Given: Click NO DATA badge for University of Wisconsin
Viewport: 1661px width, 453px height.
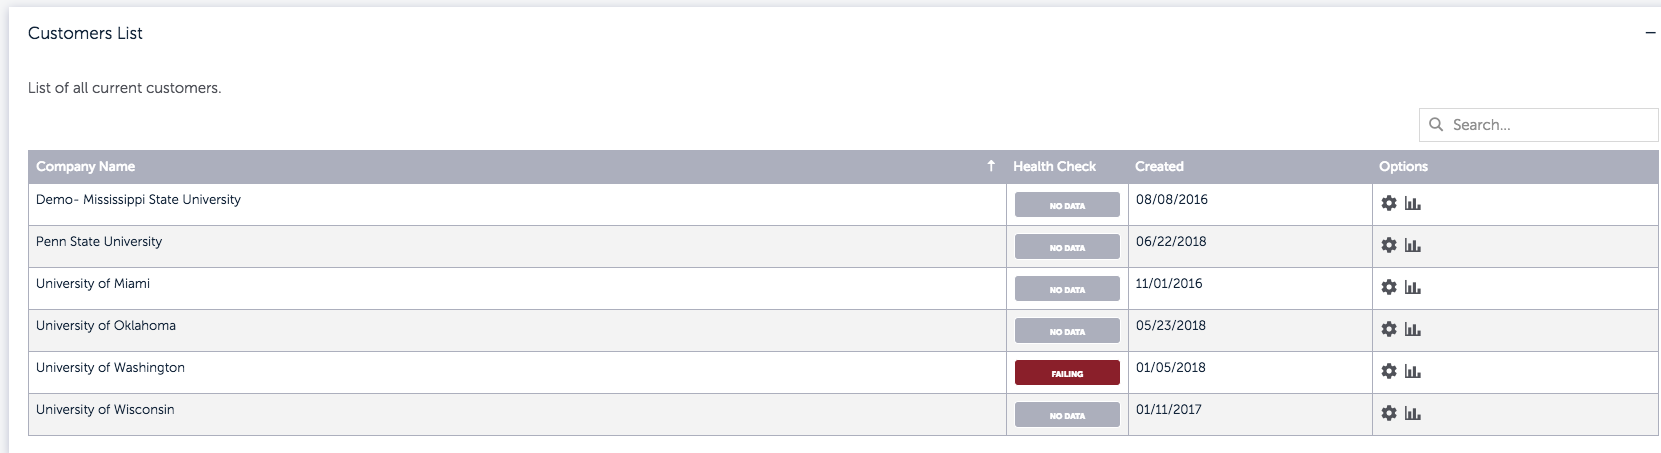Looking at the screenshot, I should point(1067,415).
